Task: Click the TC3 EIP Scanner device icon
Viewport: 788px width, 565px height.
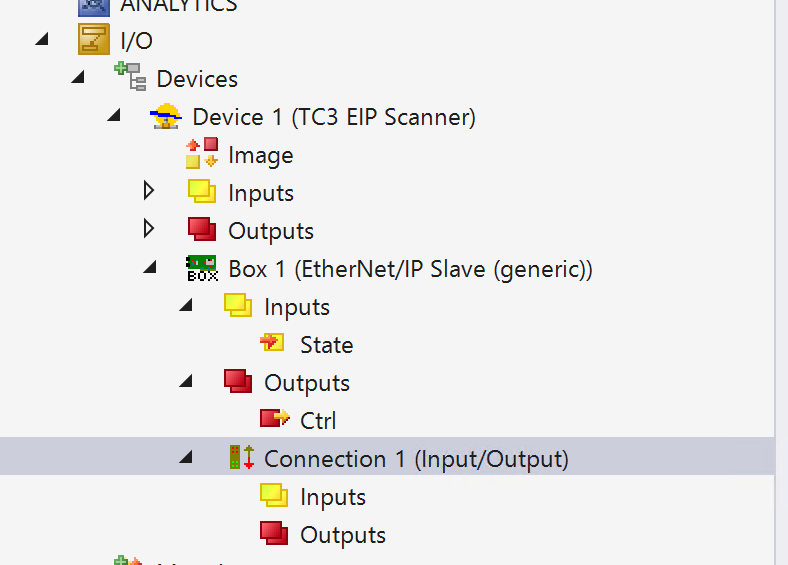Action: pos(166,117)
